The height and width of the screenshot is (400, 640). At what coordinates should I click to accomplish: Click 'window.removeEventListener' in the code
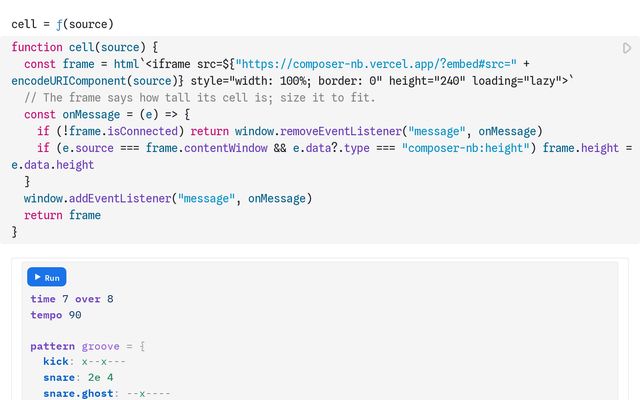[x=318, y=131]
